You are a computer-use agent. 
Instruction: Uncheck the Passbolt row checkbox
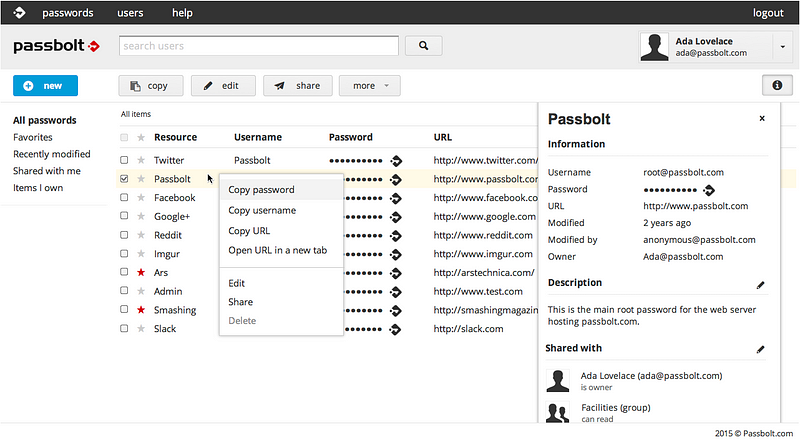124,179
